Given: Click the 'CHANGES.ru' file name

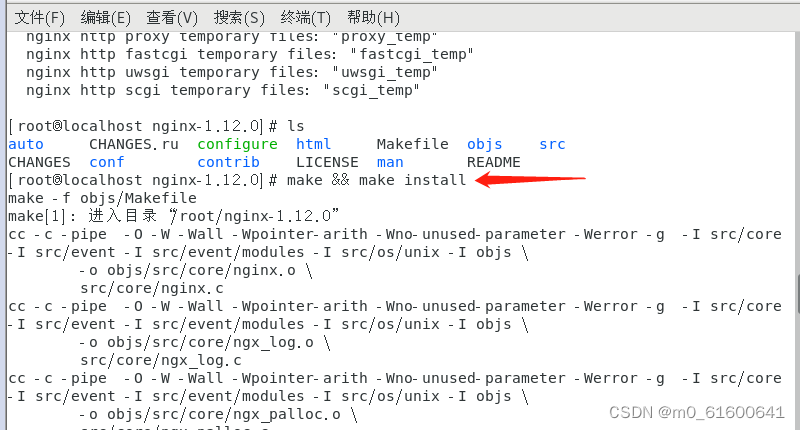Looking at the screenshot, I should (x=134, y=144).
